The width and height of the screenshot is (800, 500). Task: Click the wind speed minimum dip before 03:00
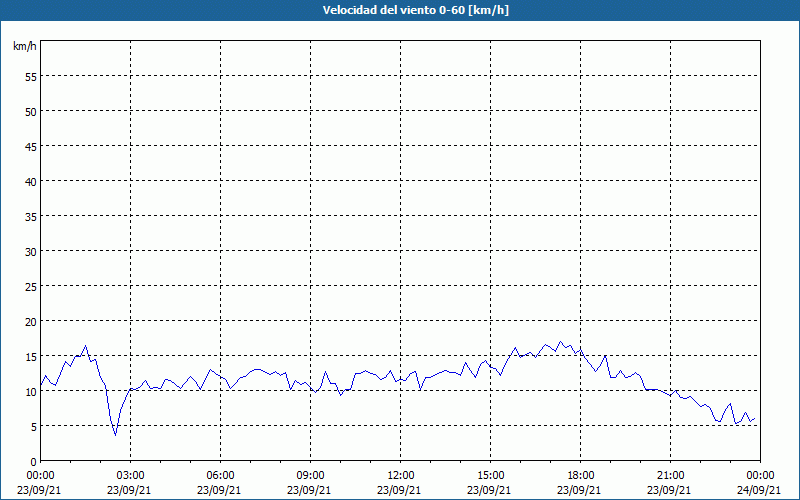115,435
